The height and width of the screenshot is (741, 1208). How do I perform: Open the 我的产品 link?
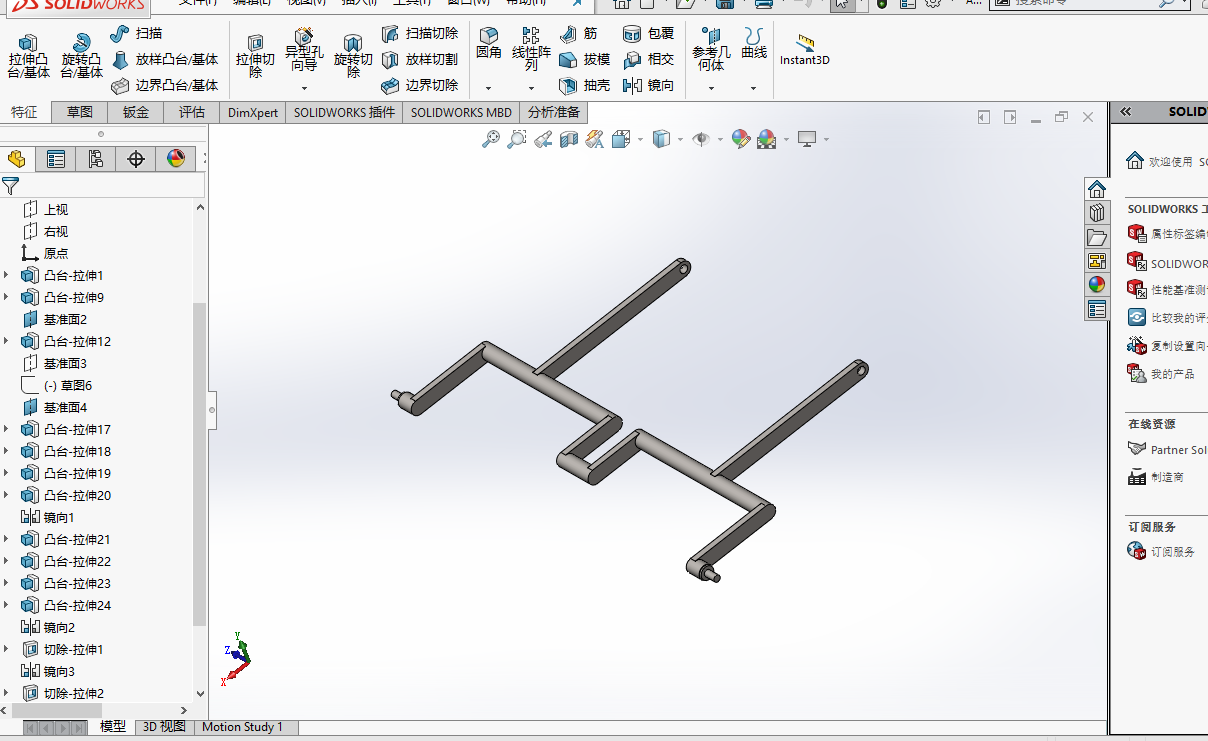(1173, 374)
